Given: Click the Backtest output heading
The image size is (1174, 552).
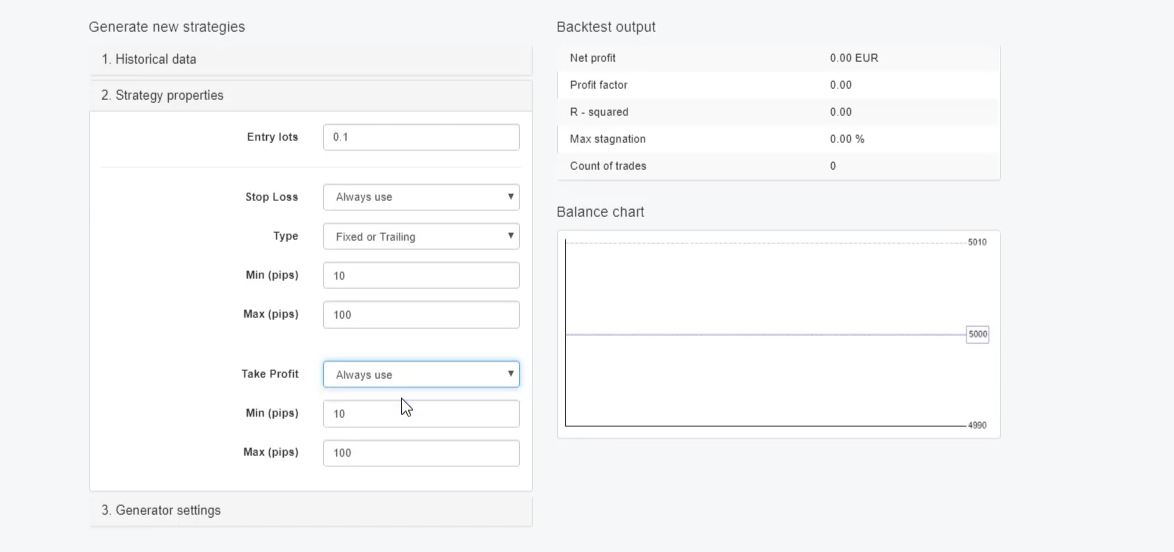Looking at the screenshot, I should point(606,27).
